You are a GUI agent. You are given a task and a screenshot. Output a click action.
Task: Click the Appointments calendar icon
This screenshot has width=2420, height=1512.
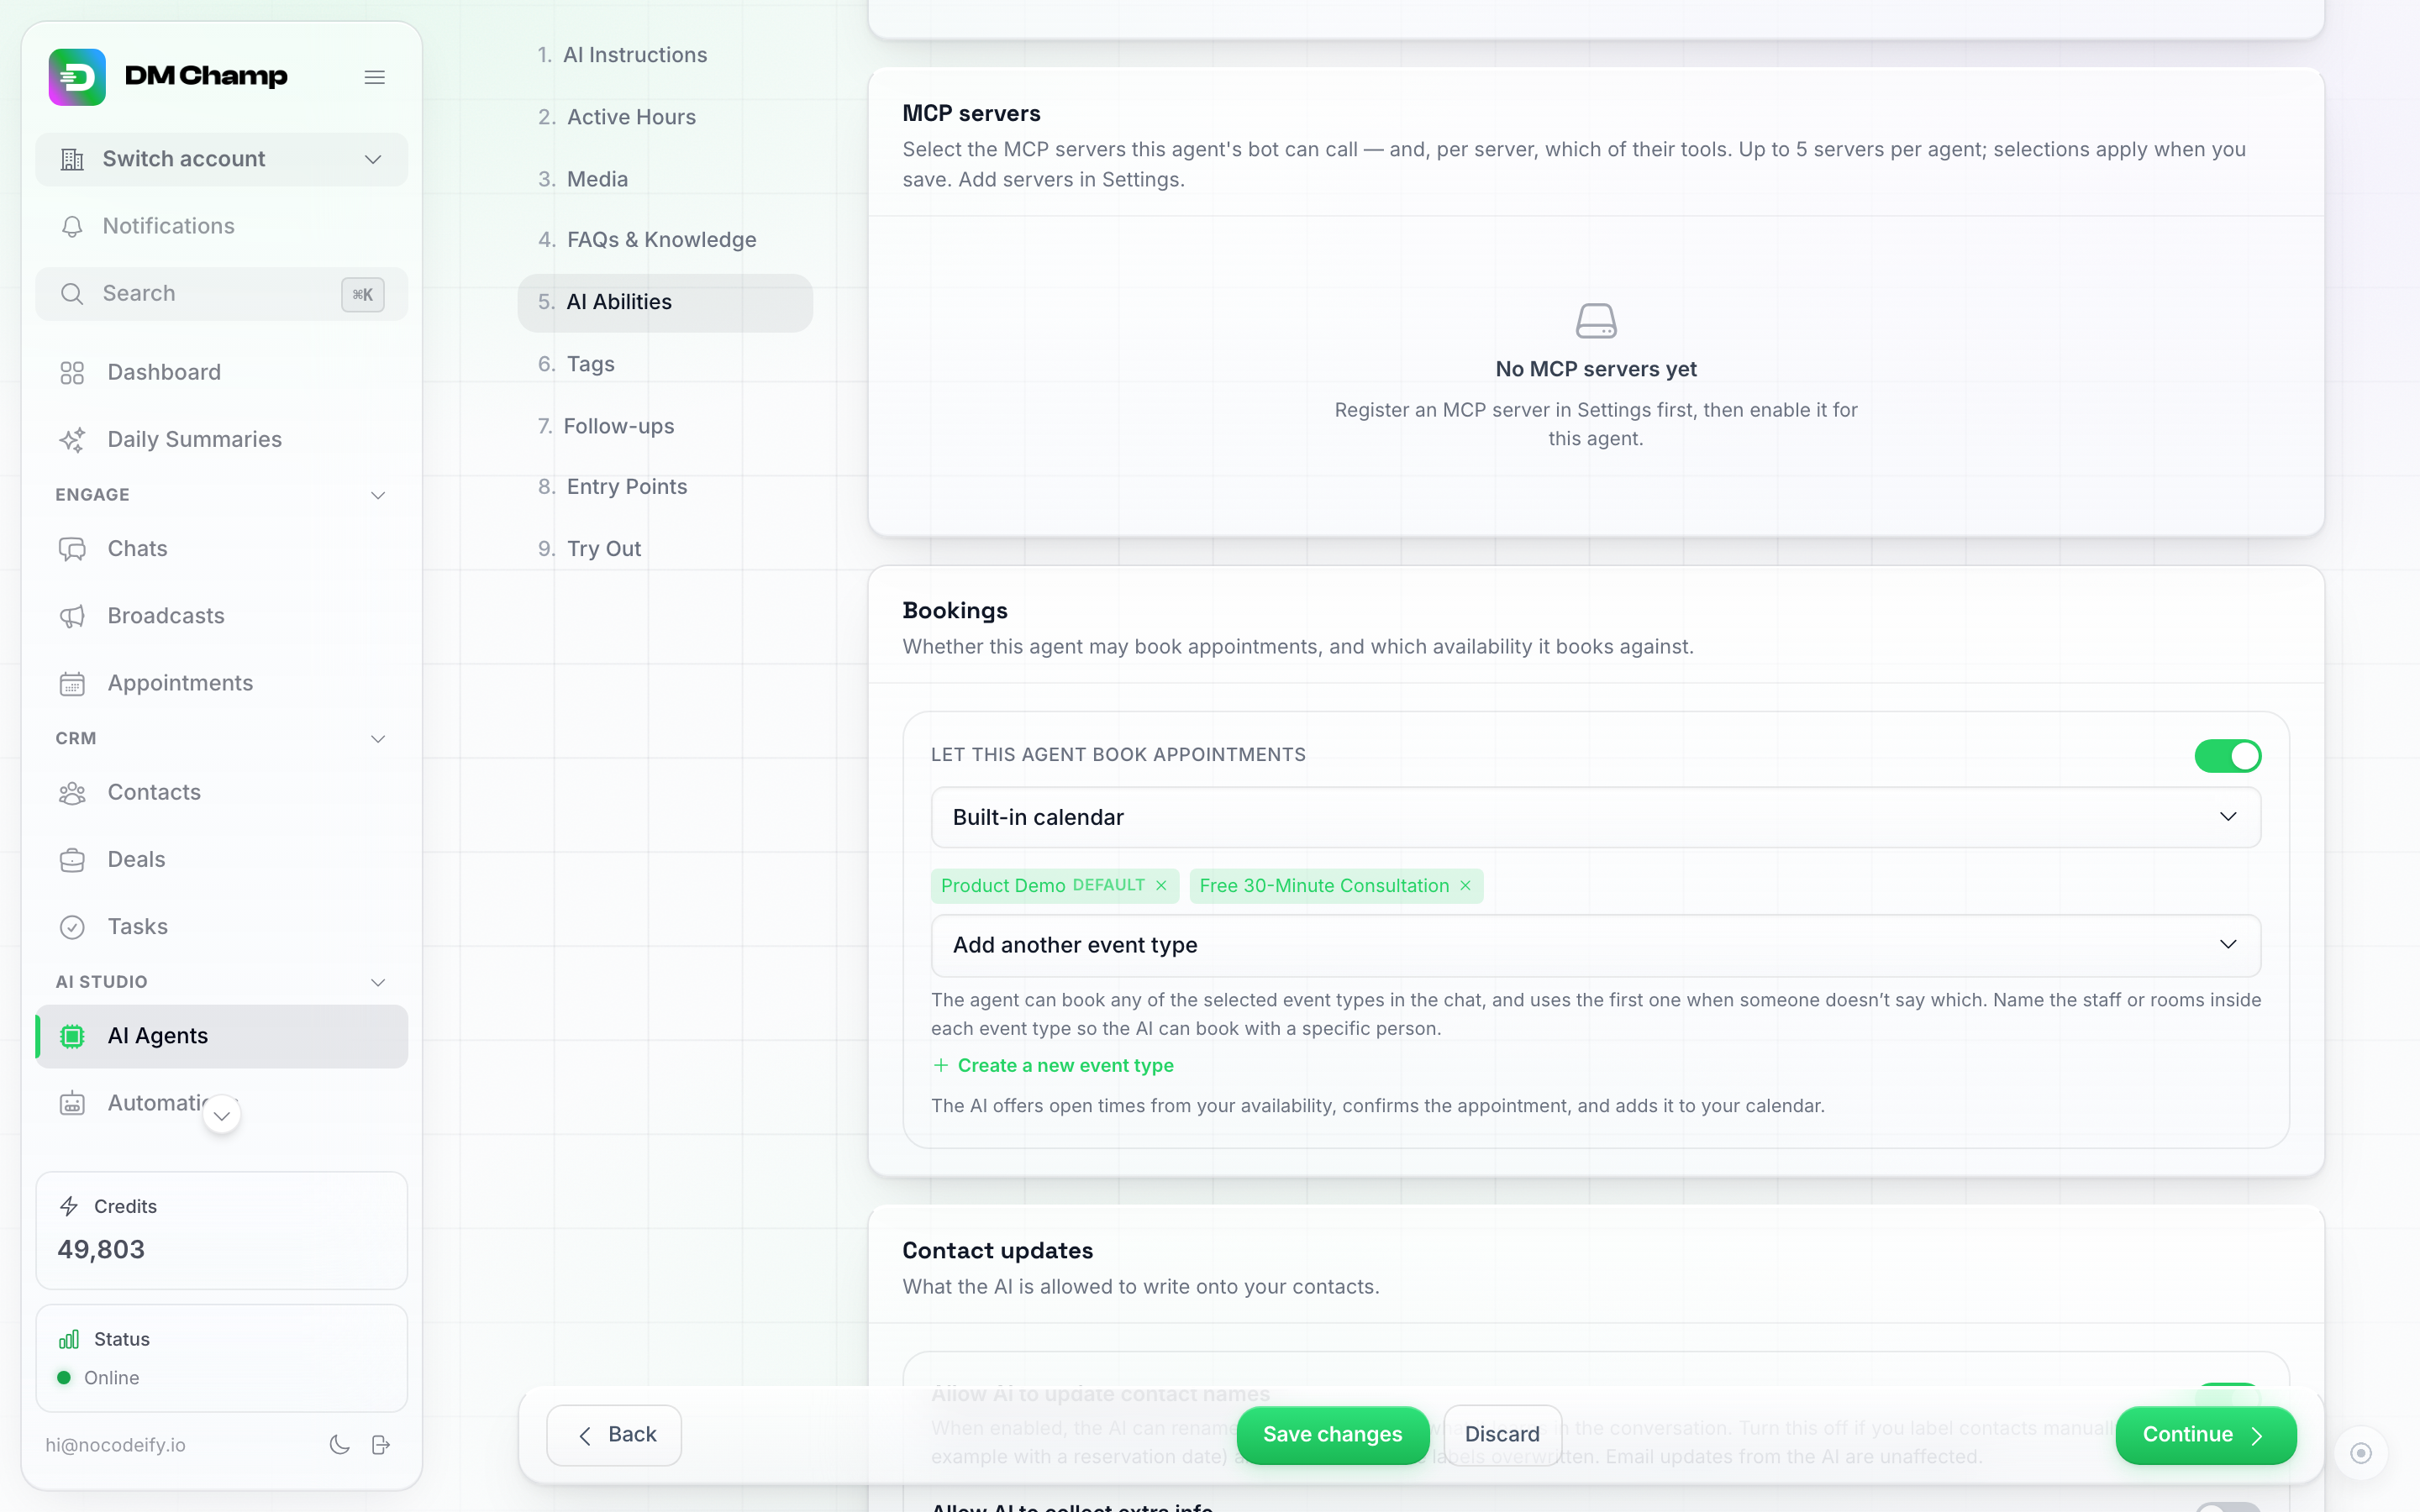point(72,684)
